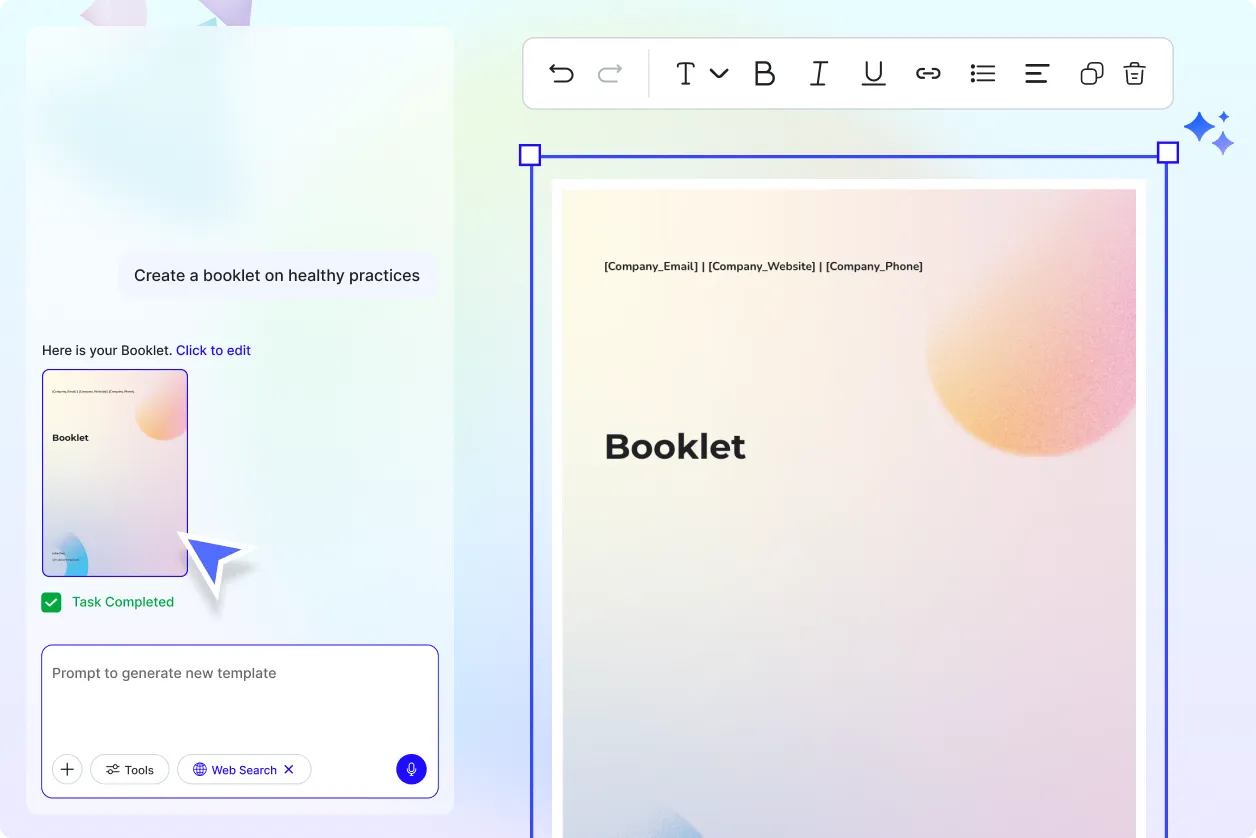
Task: Click the top-left selection handle of the page
Action: click(530, 155)
